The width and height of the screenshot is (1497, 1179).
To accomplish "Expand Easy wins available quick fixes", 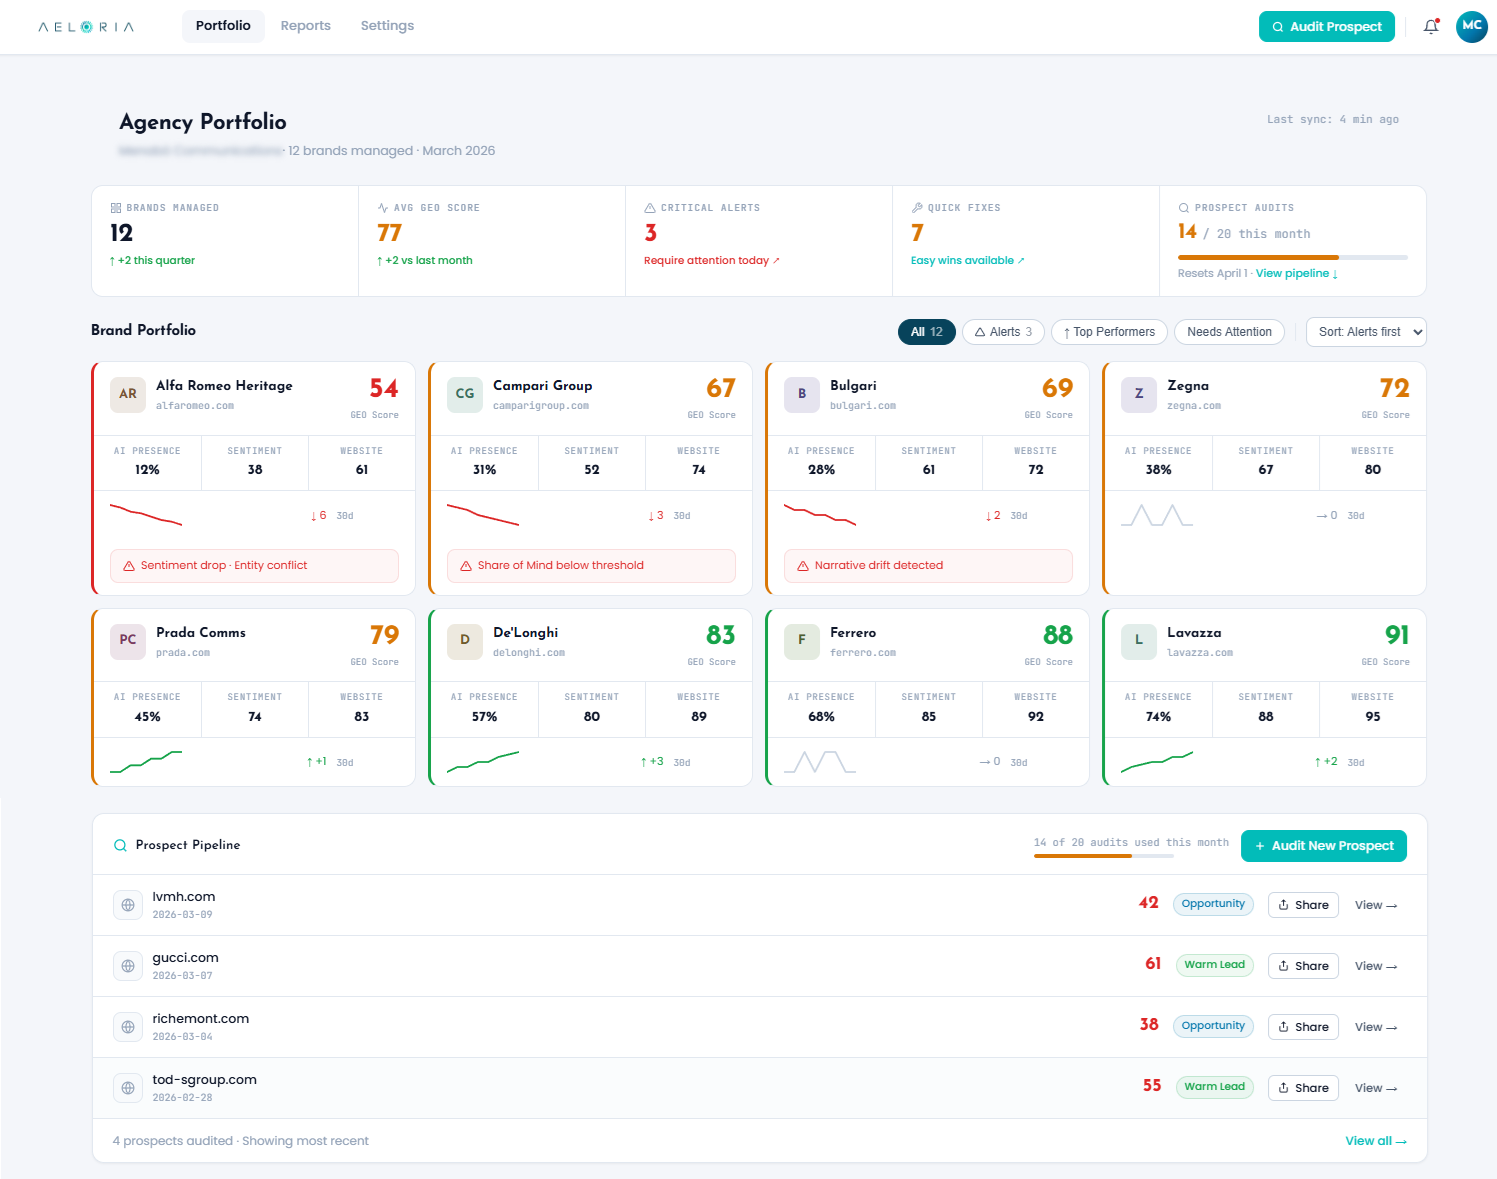I will point(967,260).
